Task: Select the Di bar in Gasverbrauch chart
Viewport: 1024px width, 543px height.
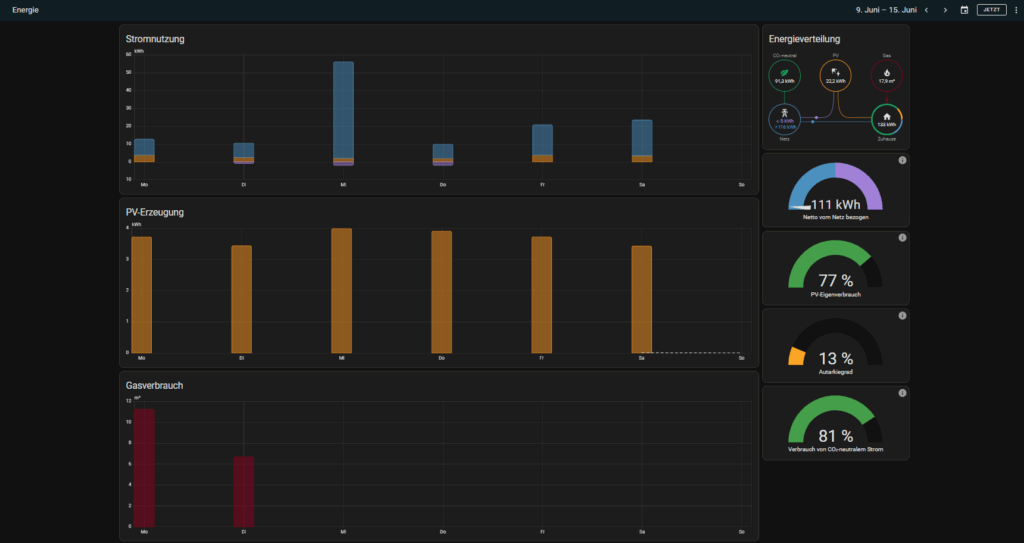Action: tap(244, 491)
